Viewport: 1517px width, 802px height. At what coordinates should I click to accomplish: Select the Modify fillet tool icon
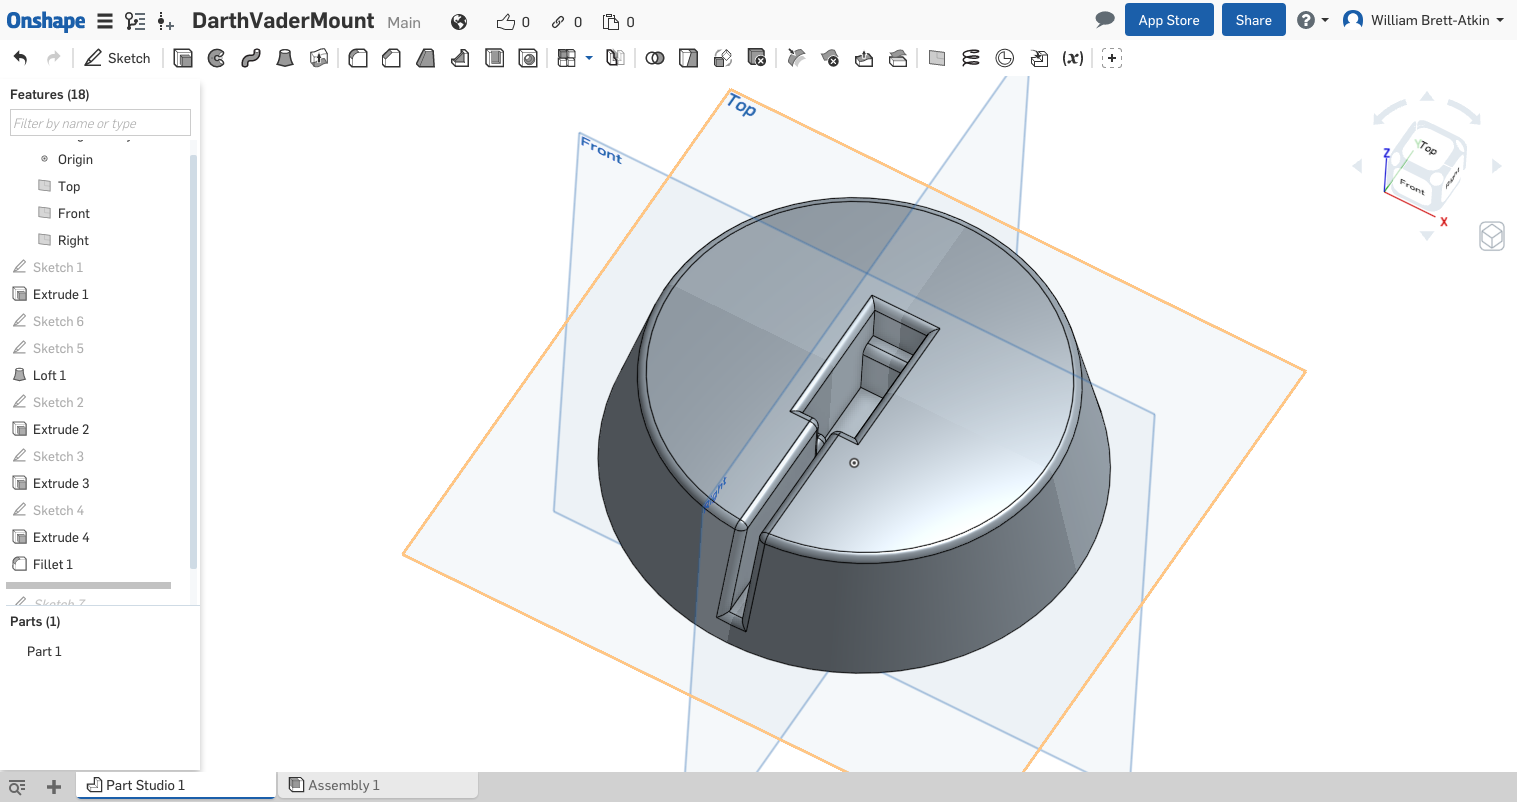(x=796, y=58)
